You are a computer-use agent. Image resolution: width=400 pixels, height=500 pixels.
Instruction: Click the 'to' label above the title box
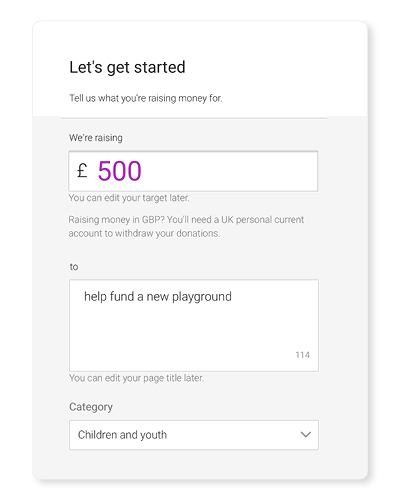pos(74,267)
